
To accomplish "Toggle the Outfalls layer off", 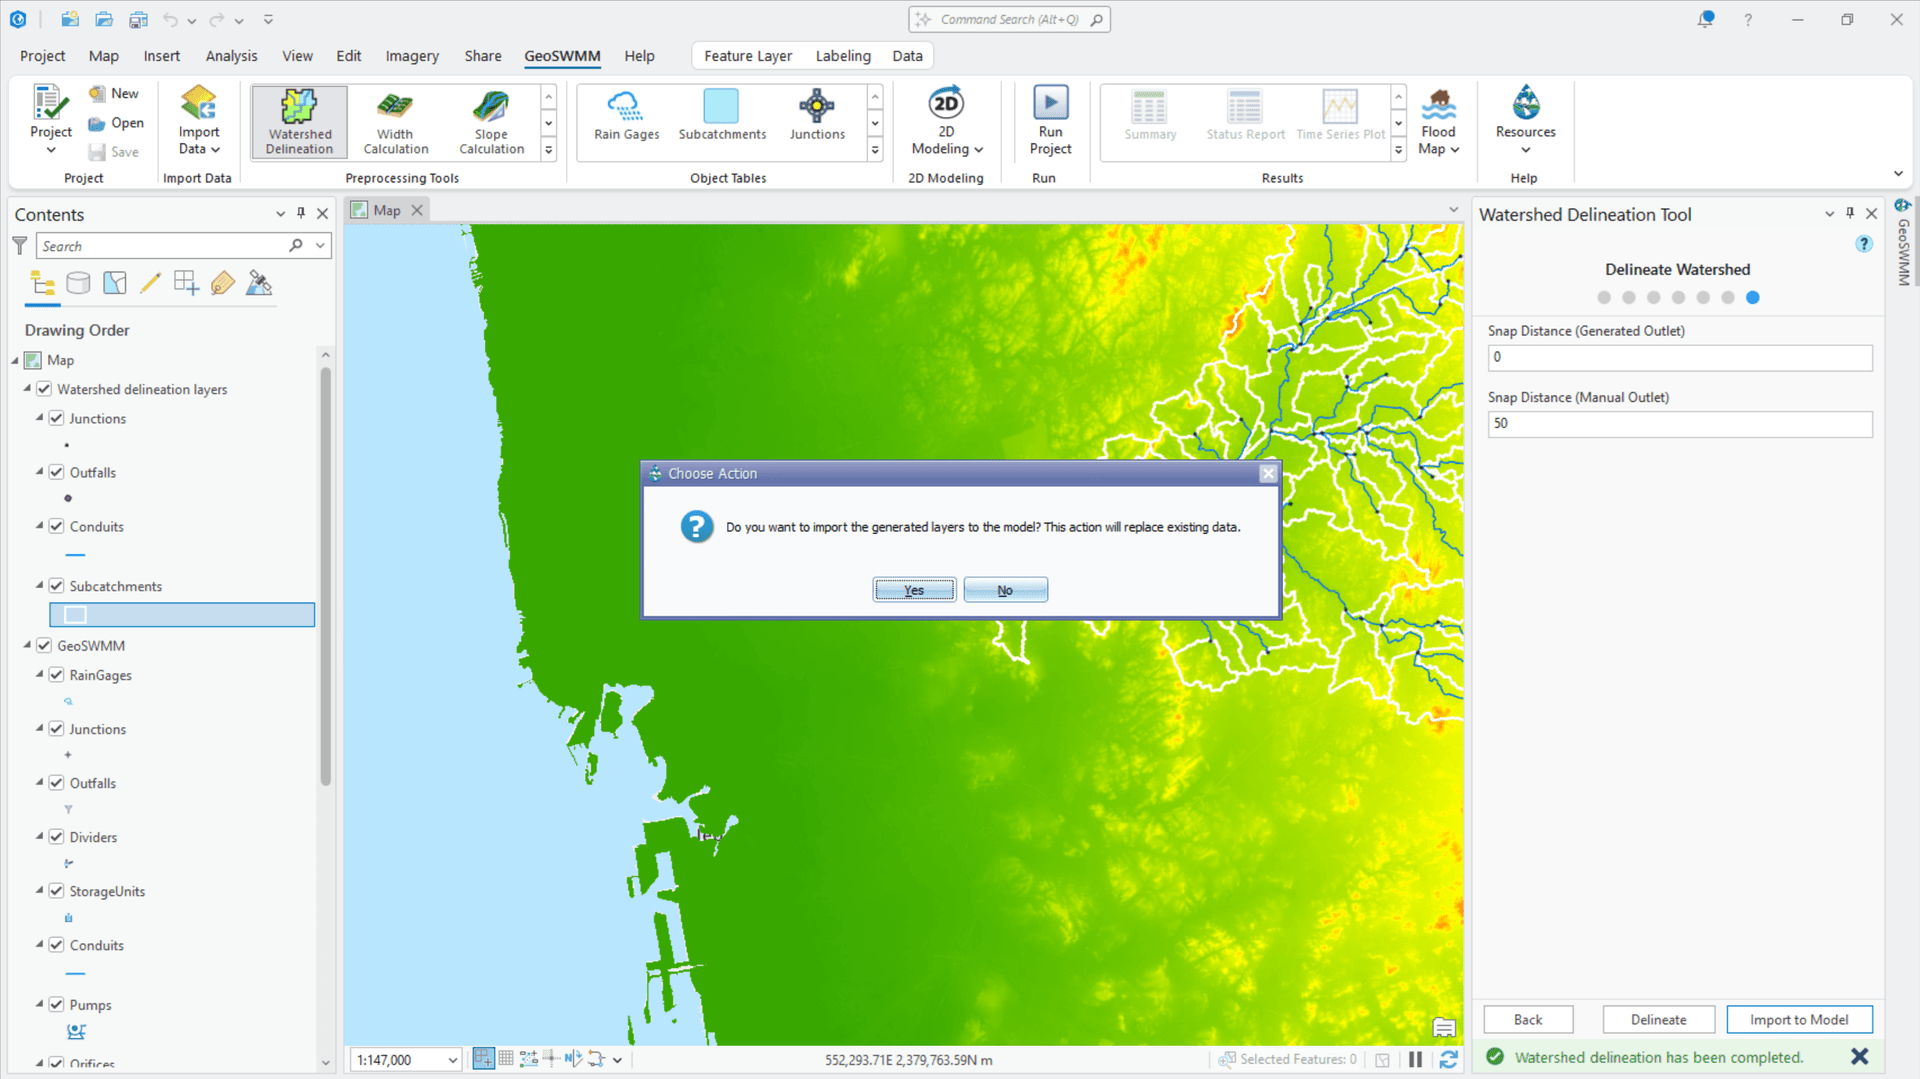I will [x=57, y=471].
